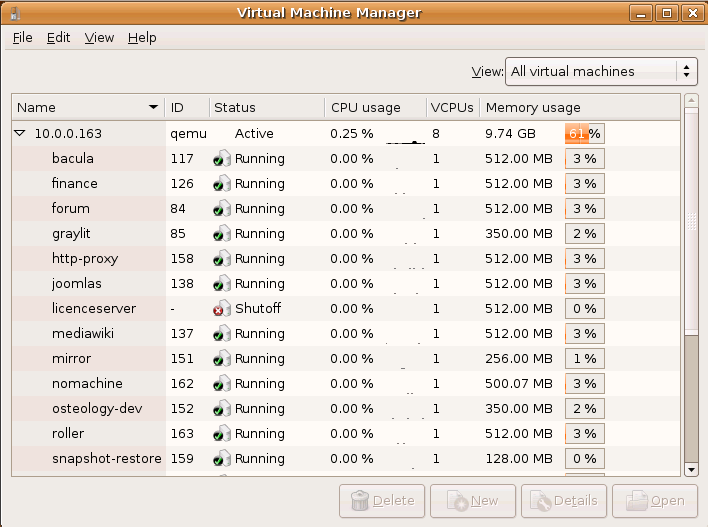Click the running status icon for nomachine
The image size is (708, 527).
pyautogui.click(x=222, y=383)
